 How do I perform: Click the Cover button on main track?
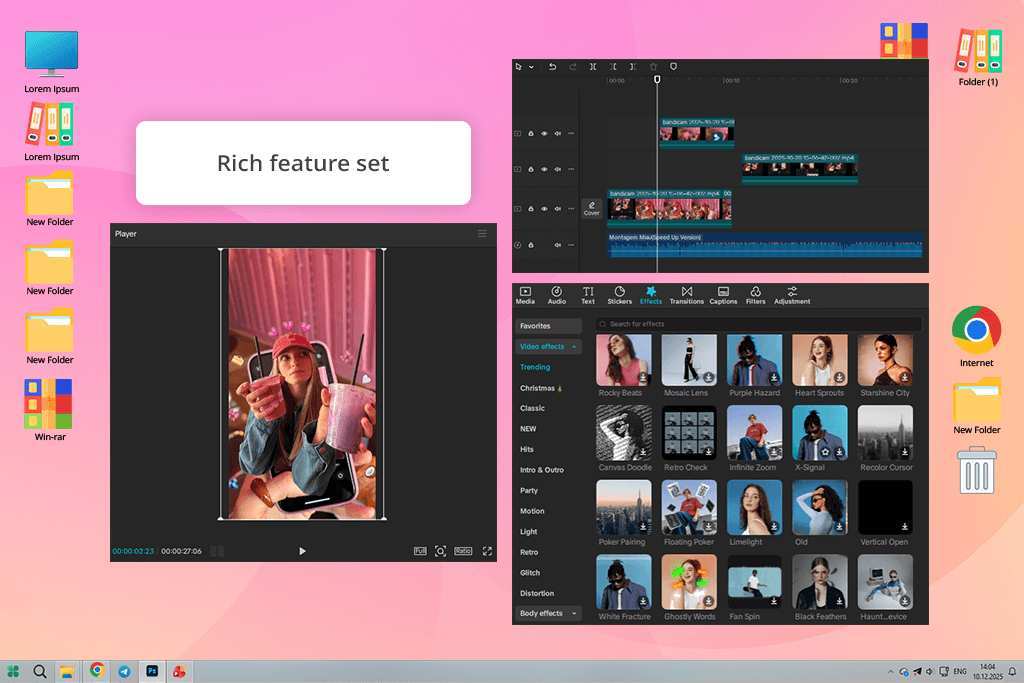coord(592,208)
